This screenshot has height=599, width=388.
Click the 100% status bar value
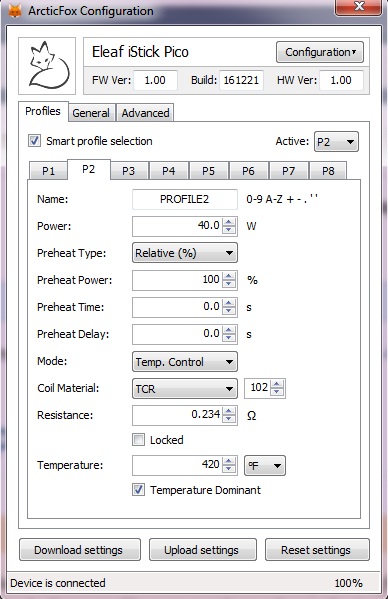coord(348,583)
